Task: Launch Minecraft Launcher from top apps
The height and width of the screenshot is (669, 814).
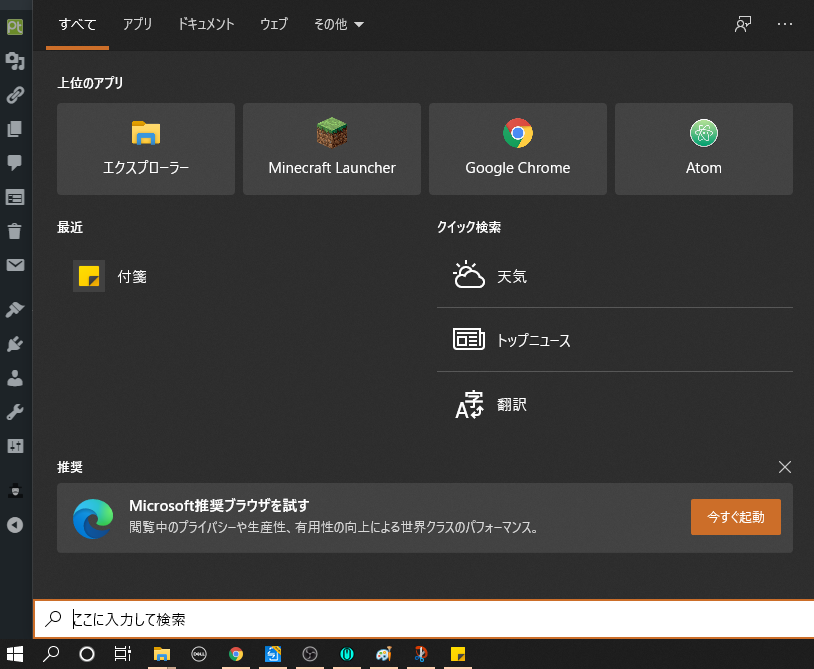Action: [332, 148]
